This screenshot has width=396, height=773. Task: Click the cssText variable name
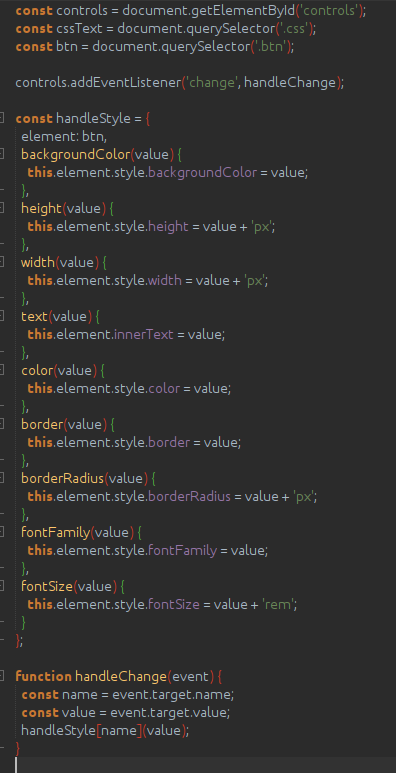click(78, 29)
